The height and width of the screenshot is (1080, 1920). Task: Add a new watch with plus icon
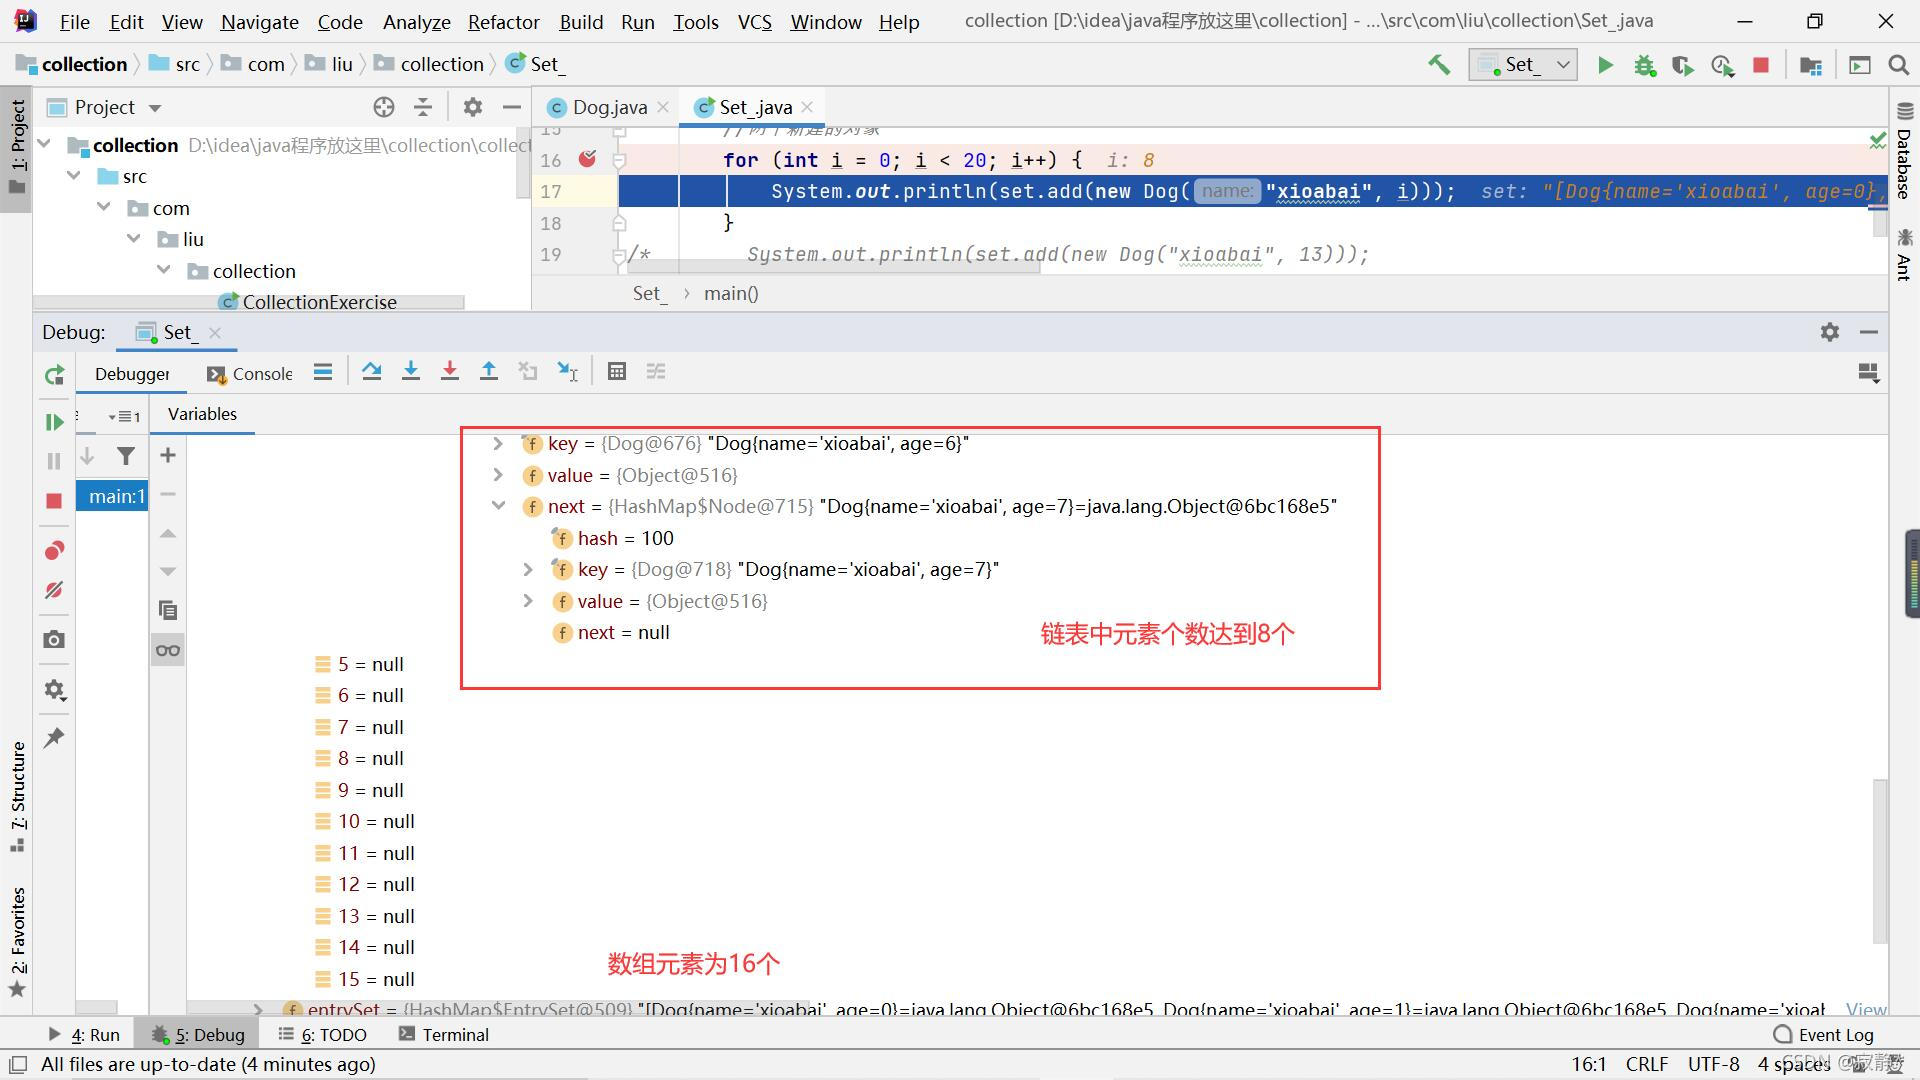pyautogui.click(x=168, y=456)
